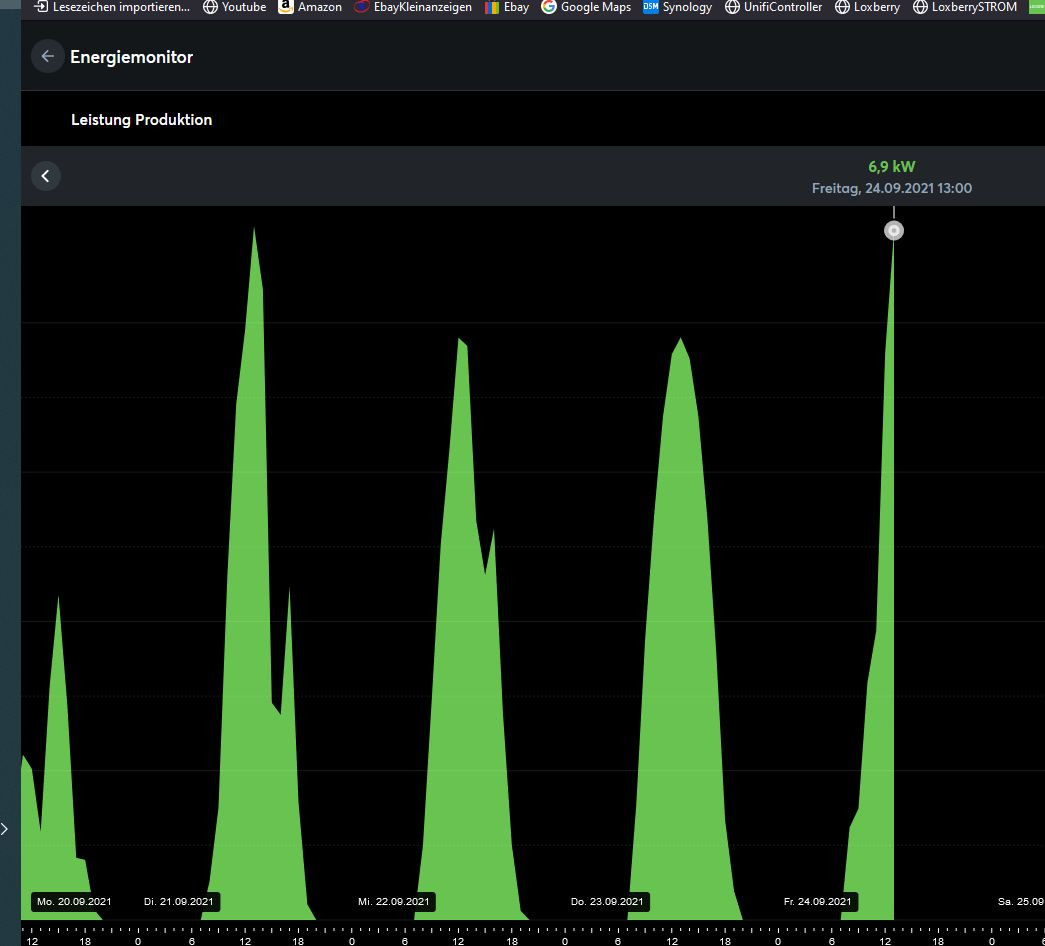The image size is (1045, 946).
Task: Open the EbayKleinanzeigen bookmark
Action: point(412,7)
